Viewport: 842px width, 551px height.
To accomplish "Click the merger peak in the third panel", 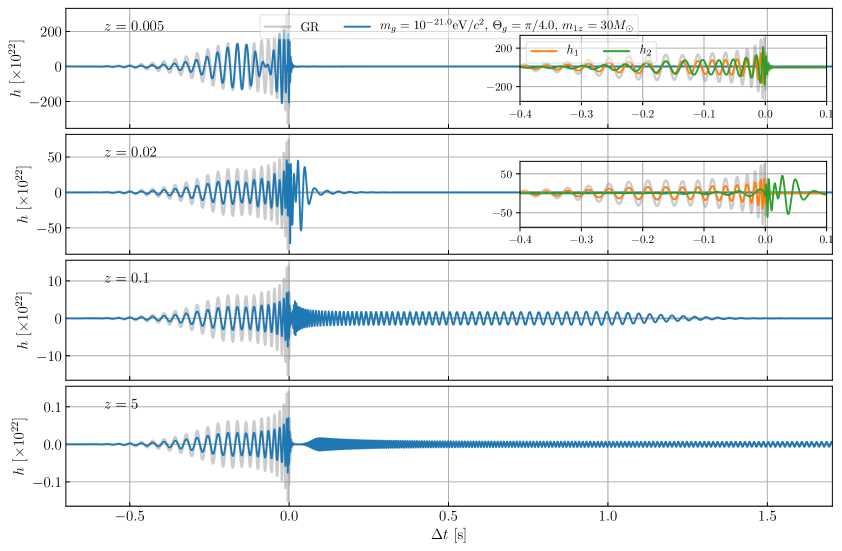I will (288, 318).
